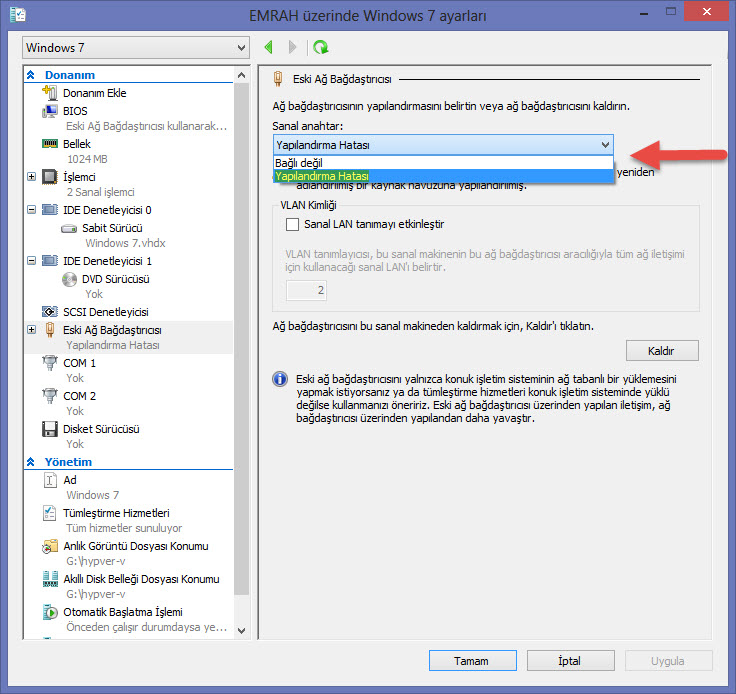This screenshot has height=694, width=736.
Task: Click the green back navigation arrow
Action: tap(268, 47)
